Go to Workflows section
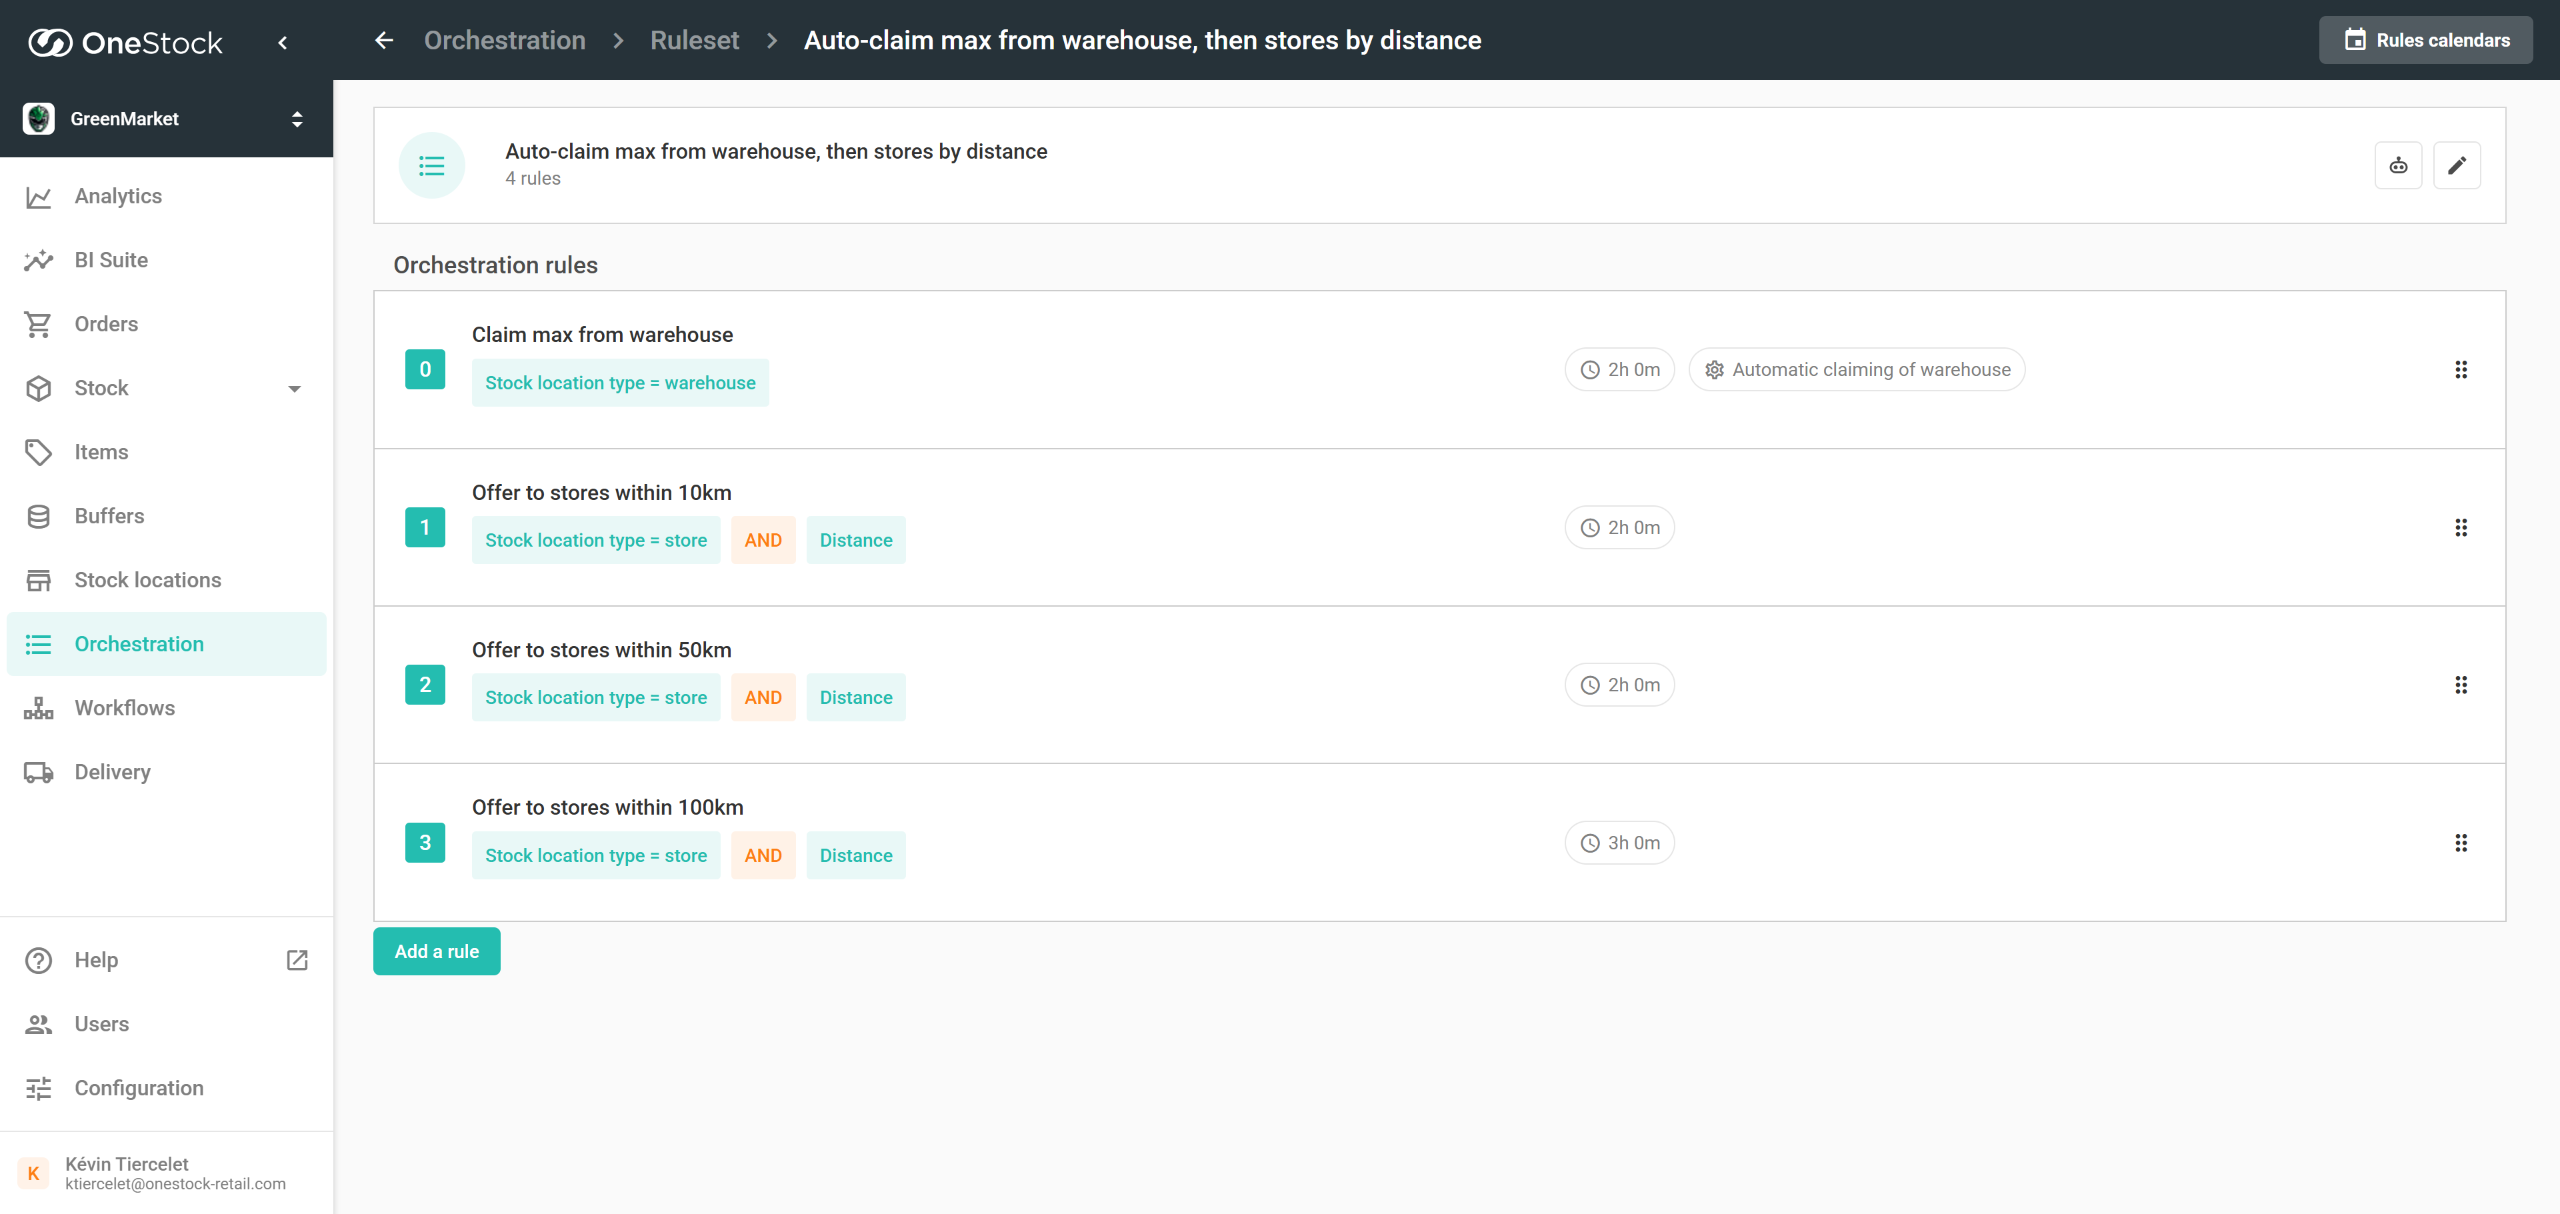 (x=124, y=708)
